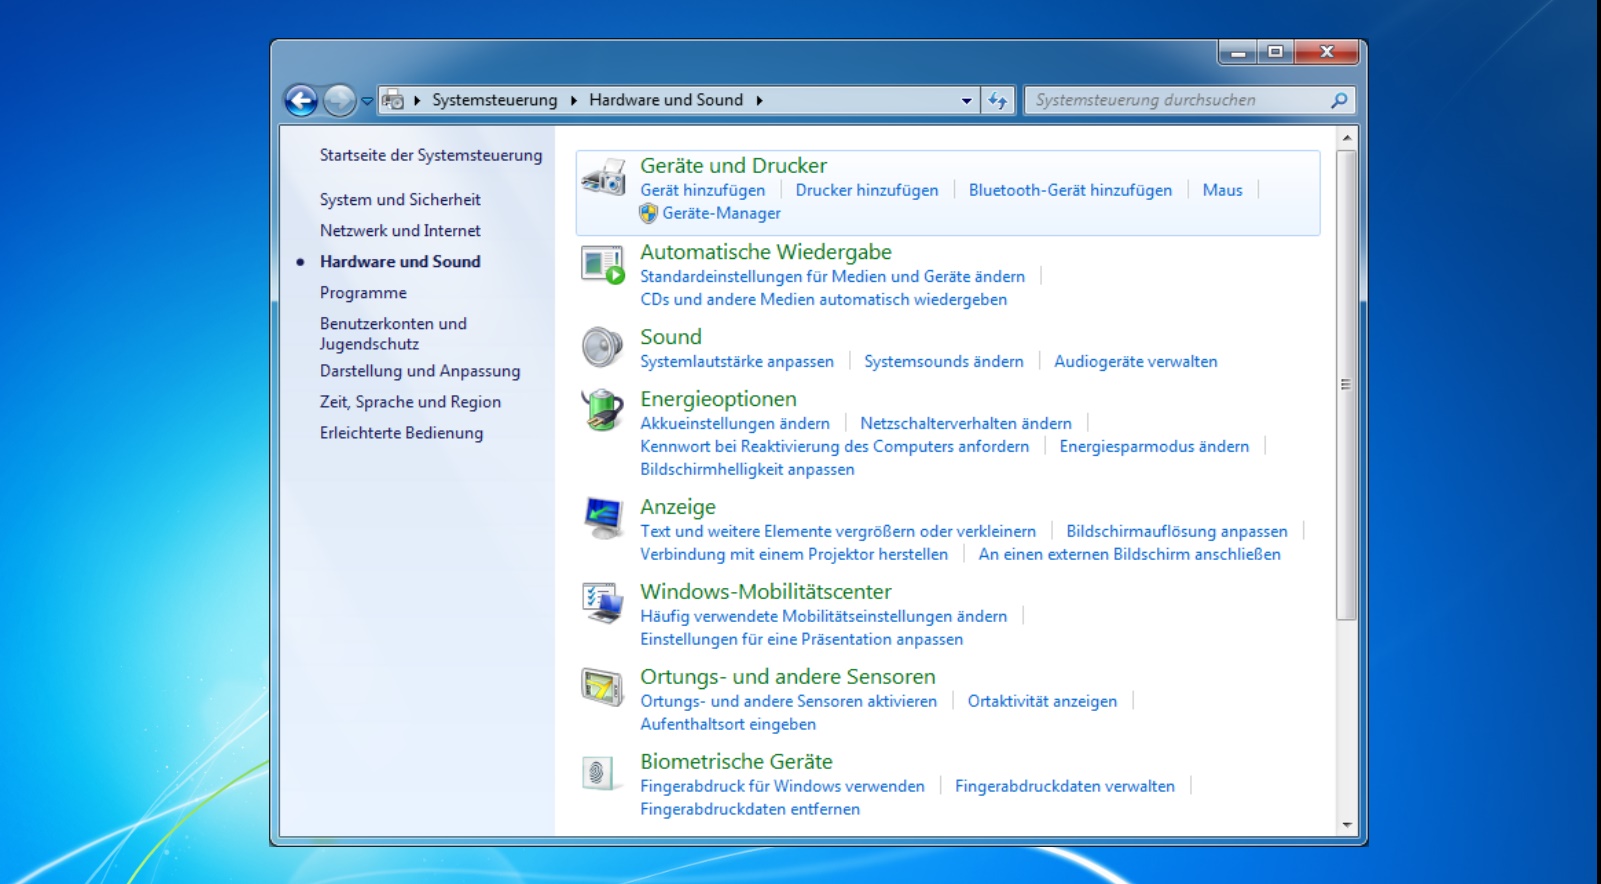Click the Automatische Wiedergabe icon
The image size is (1601, 884).
tap(603, 265)
